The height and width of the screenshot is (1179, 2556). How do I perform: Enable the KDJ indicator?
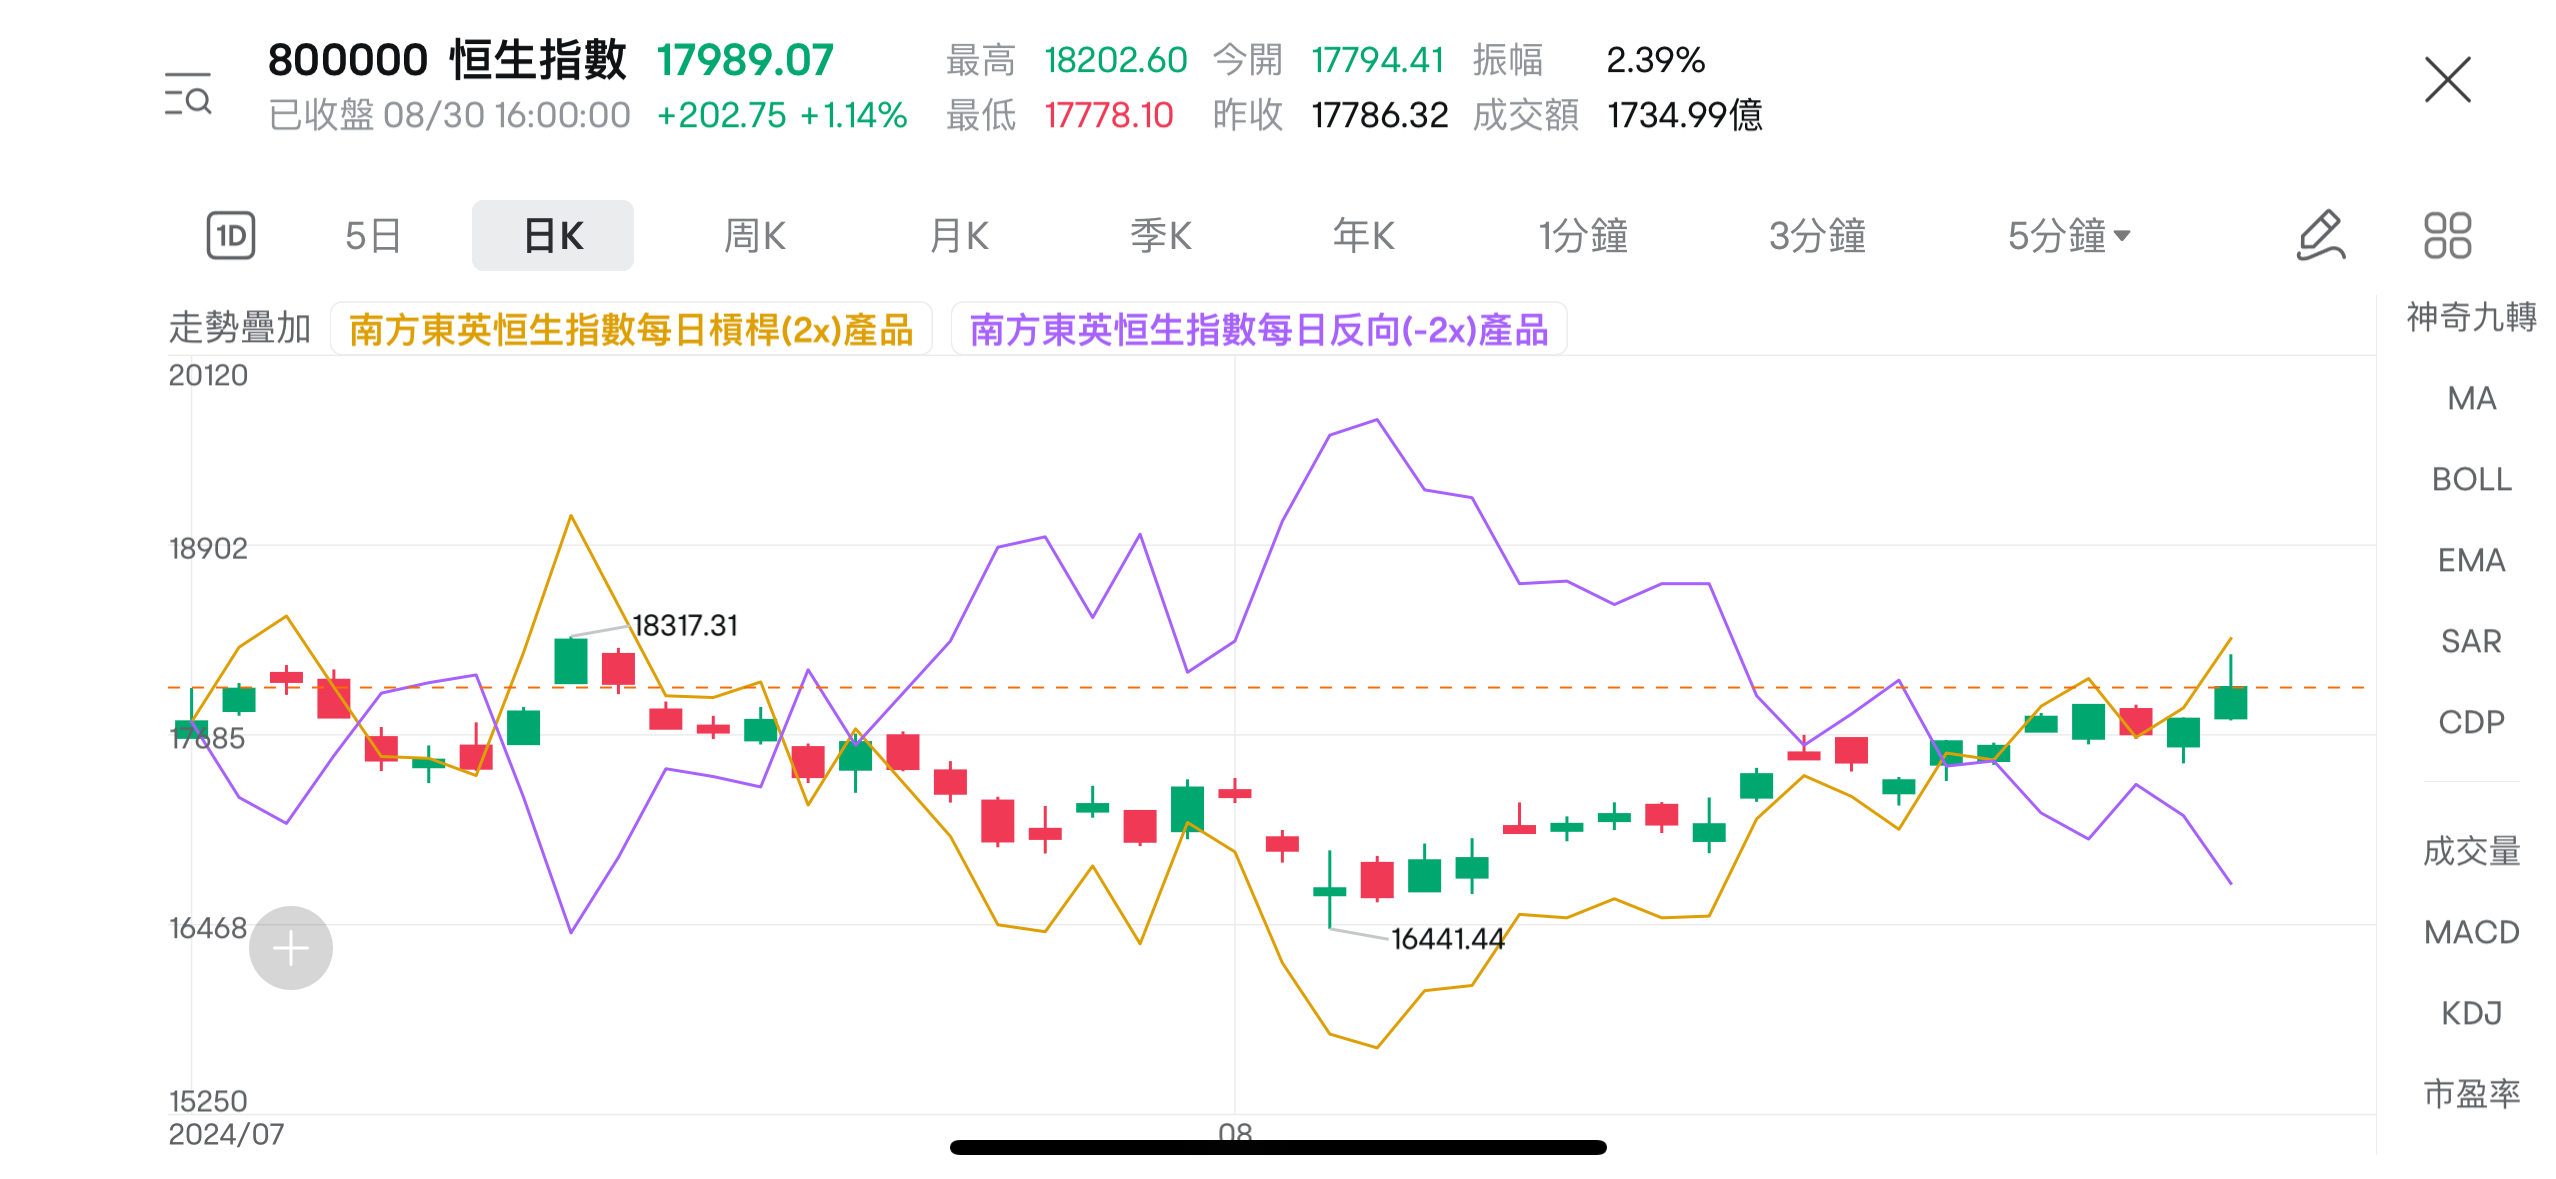pyautogui.click(x=2472, y=1013)
